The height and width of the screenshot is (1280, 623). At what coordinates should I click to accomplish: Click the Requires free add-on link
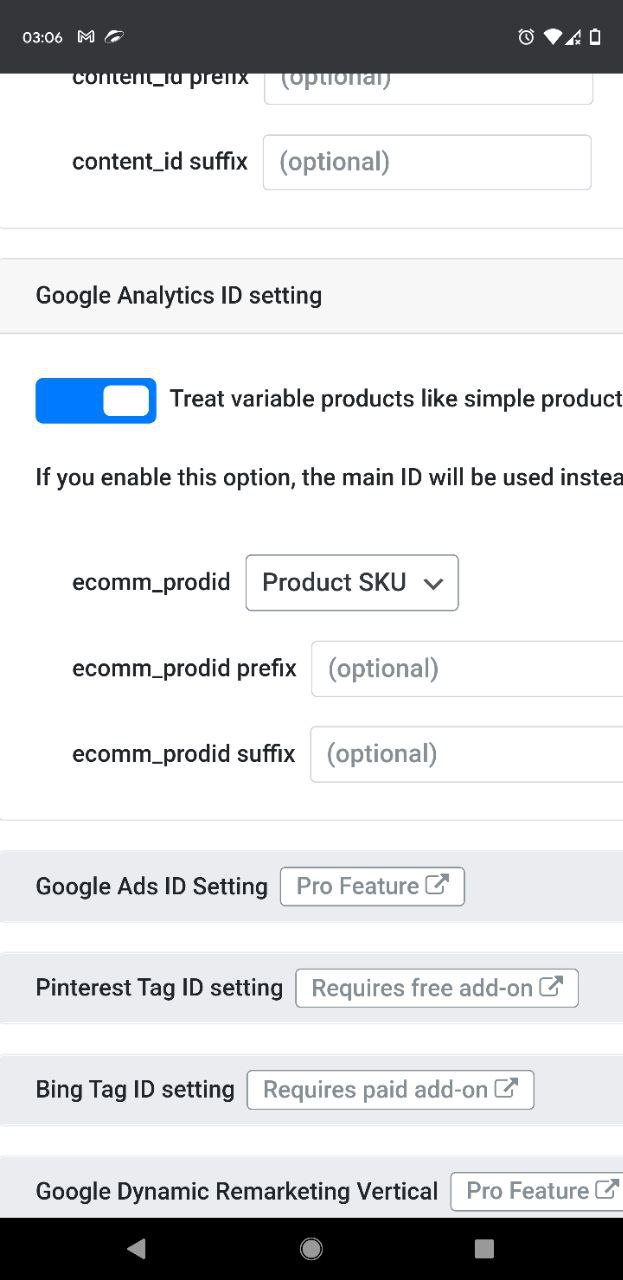pyautogui.click(x=437, y=988)
